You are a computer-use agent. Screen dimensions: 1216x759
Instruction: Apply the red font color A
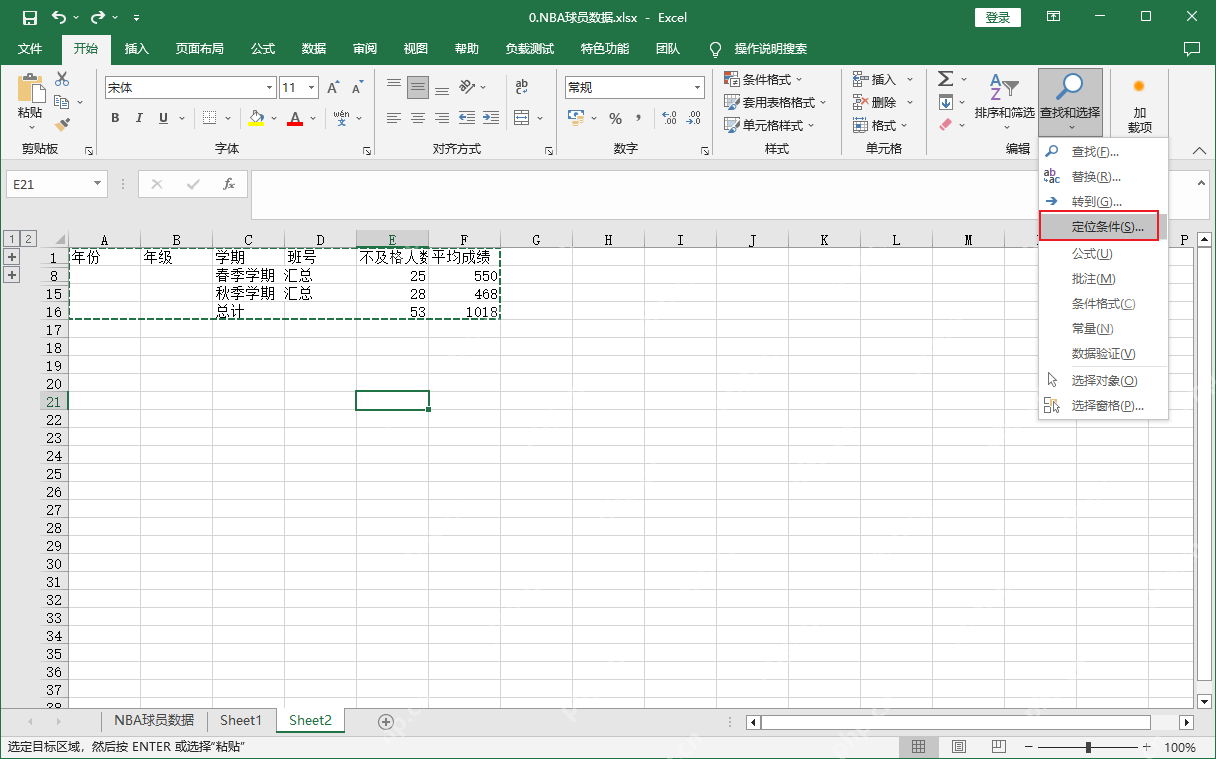295,118
